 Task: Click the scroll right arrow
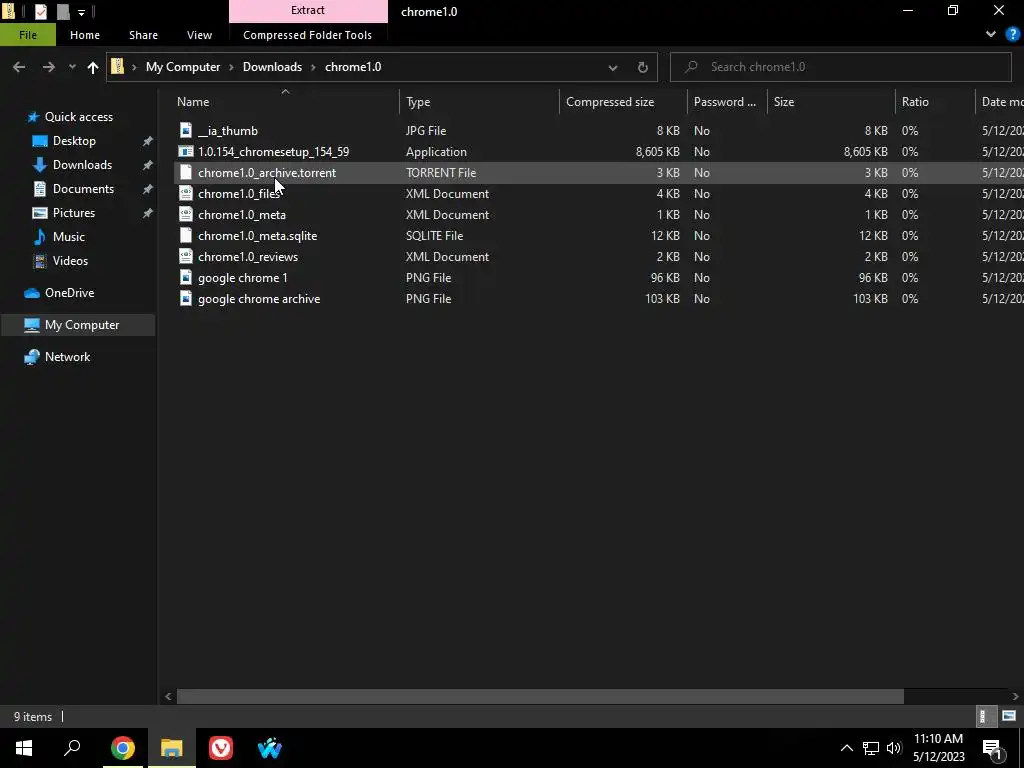(x=1016, y=696)
